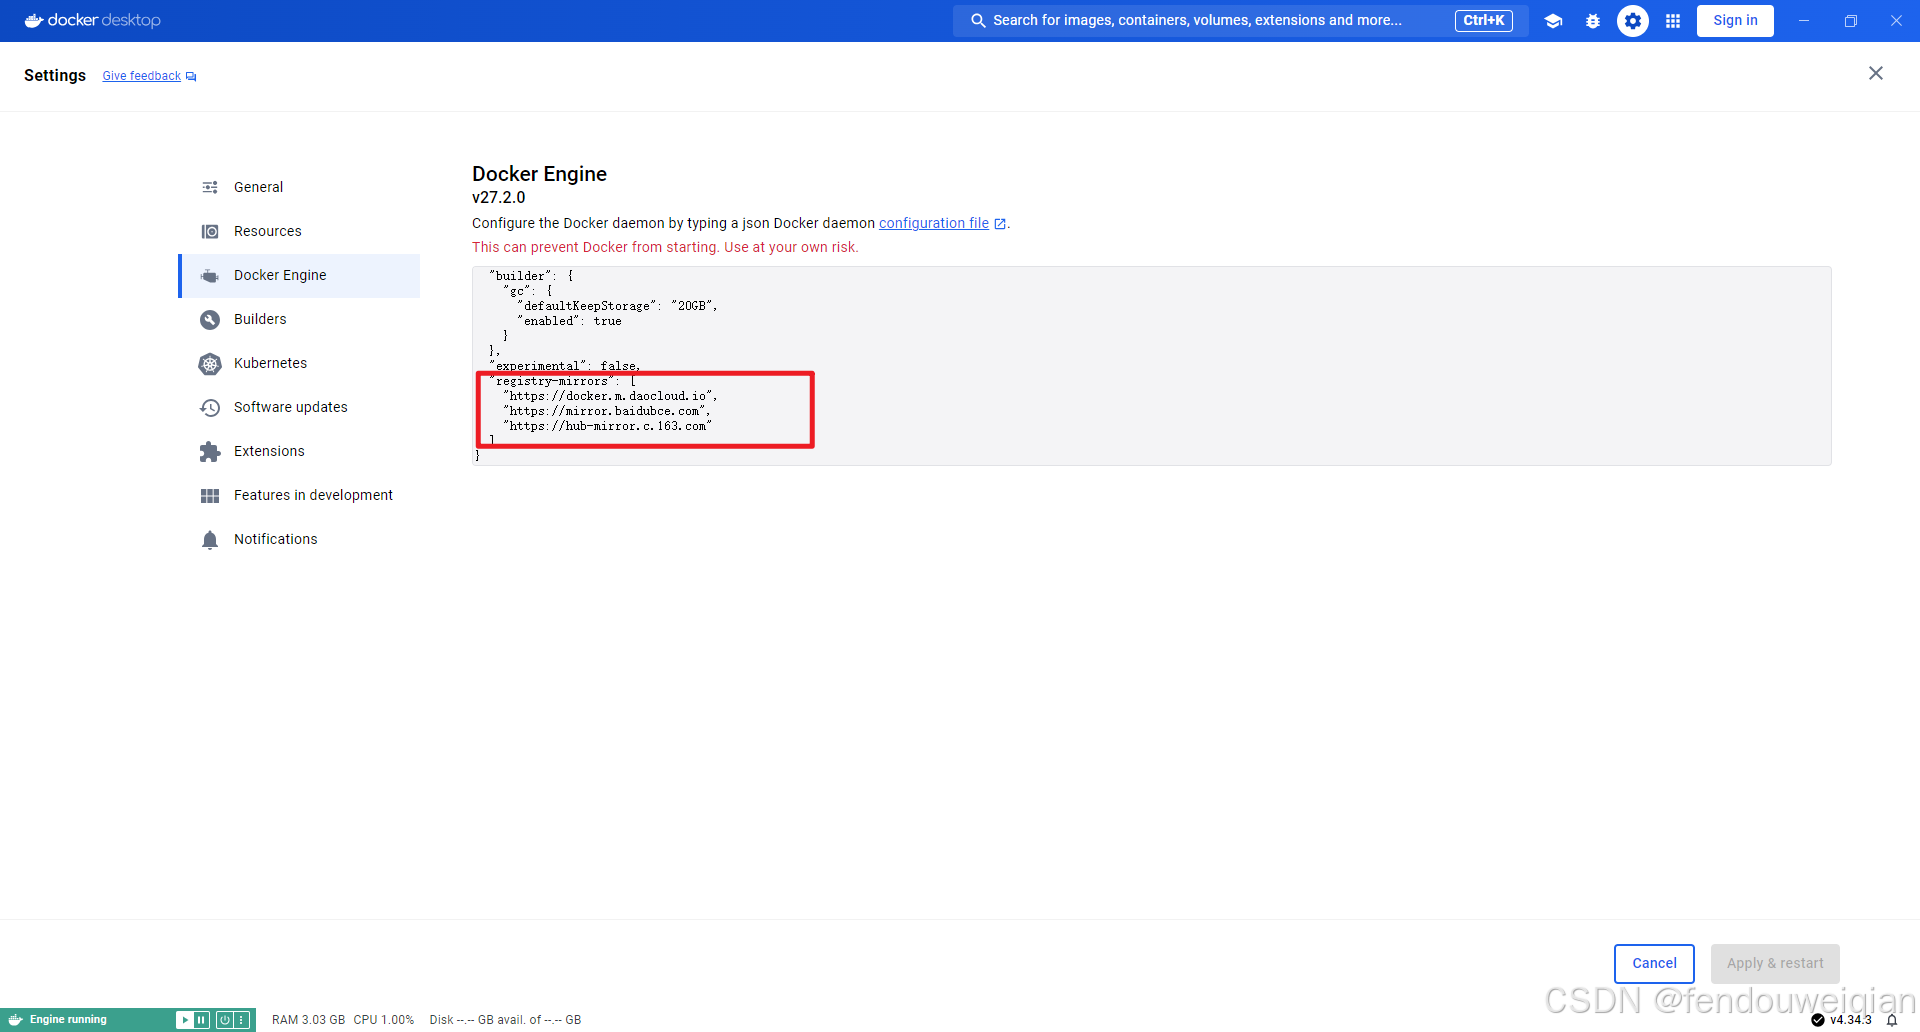Switch to the Extensions settings tab

(x=299, y=451)
